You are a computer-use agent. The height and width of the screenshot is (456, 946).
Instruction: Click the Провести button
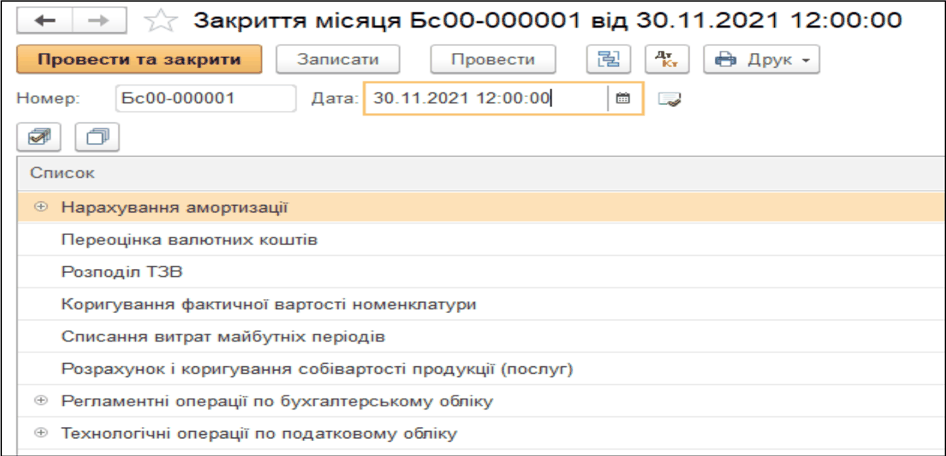[x=493, y=60]
